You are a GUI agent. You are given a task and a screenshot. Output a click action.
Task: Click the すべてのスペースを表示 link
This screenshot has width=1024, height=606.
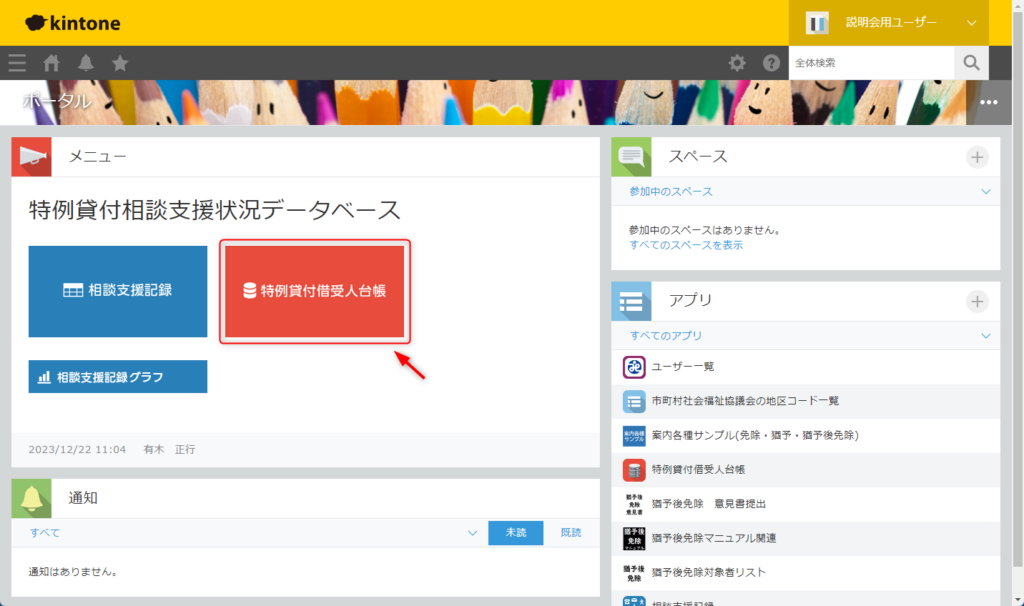pyautogui.click(x=686, y=245)
